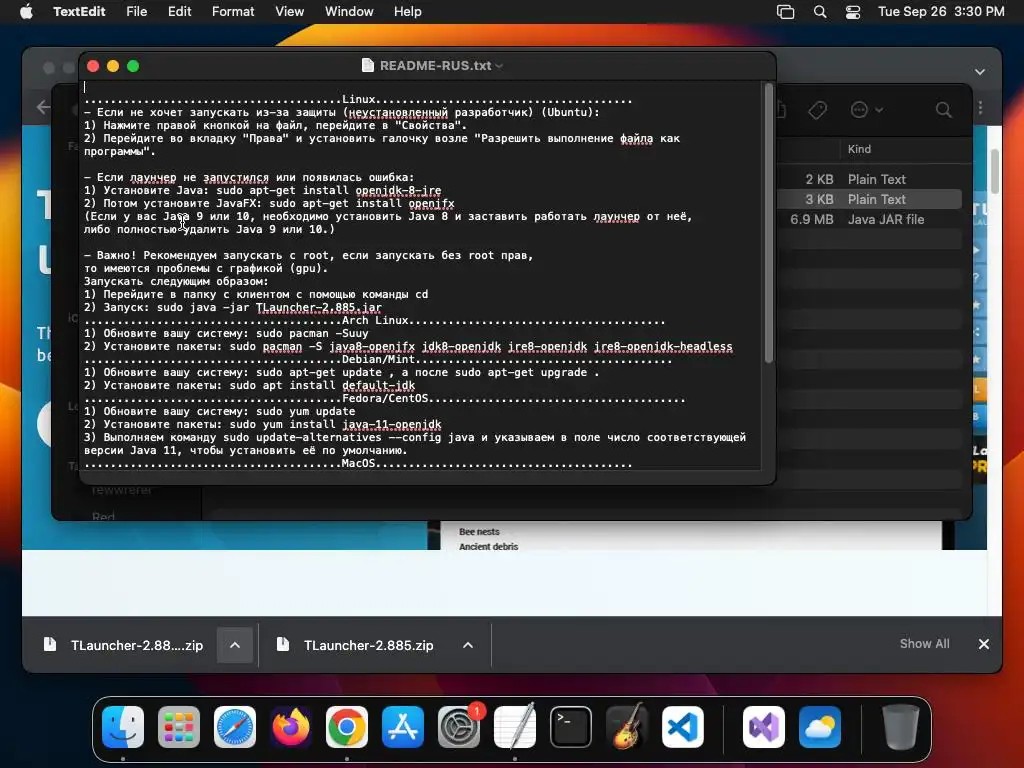Select the 2 KB Plain Text file row
1024x768 pixels.
pos(869,179)
